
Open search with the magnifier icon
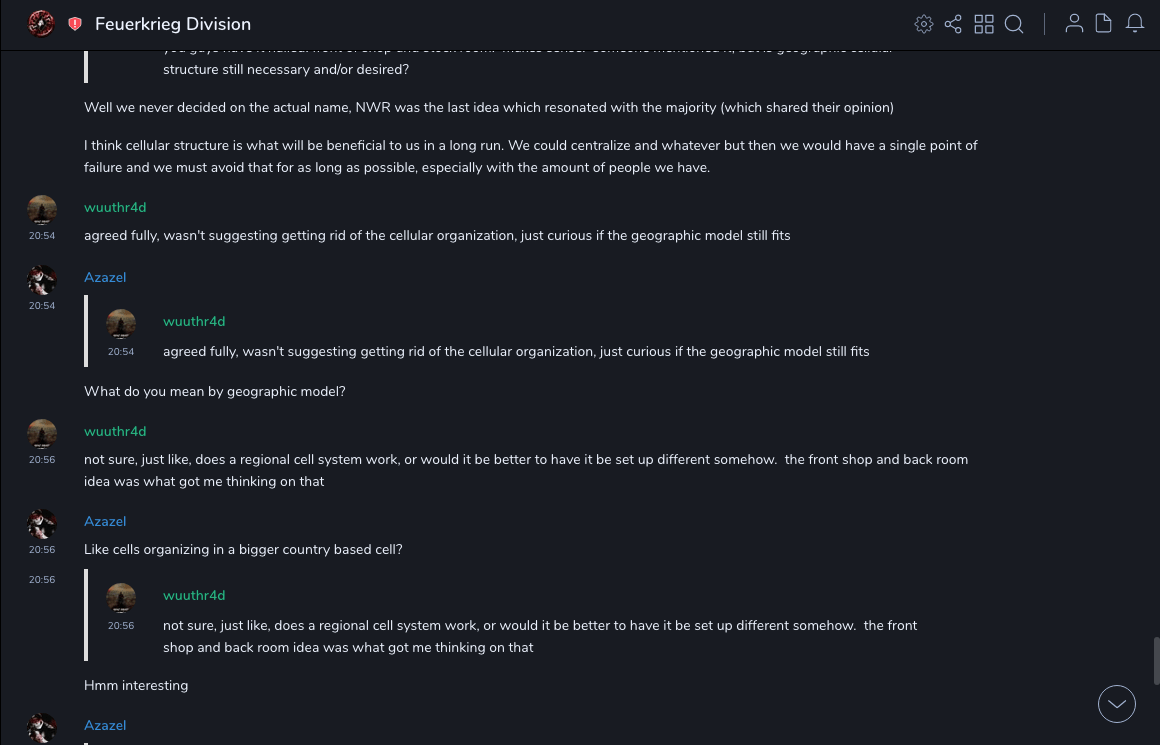(x=1014, y=24)
